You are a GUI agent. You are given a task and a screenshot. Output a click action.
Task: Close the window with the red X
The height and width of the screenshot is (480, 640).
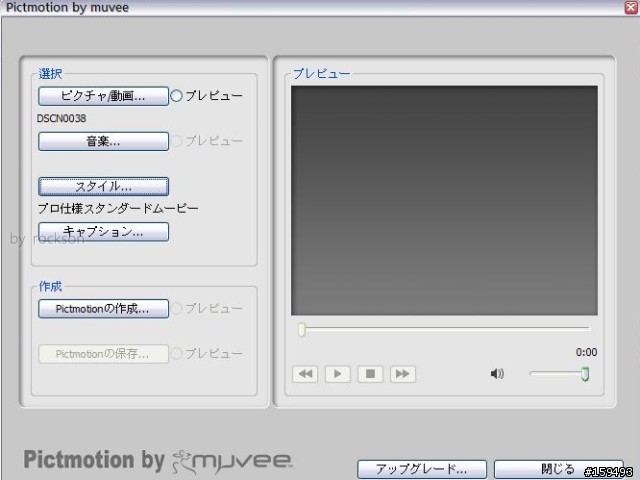(631, 7)
